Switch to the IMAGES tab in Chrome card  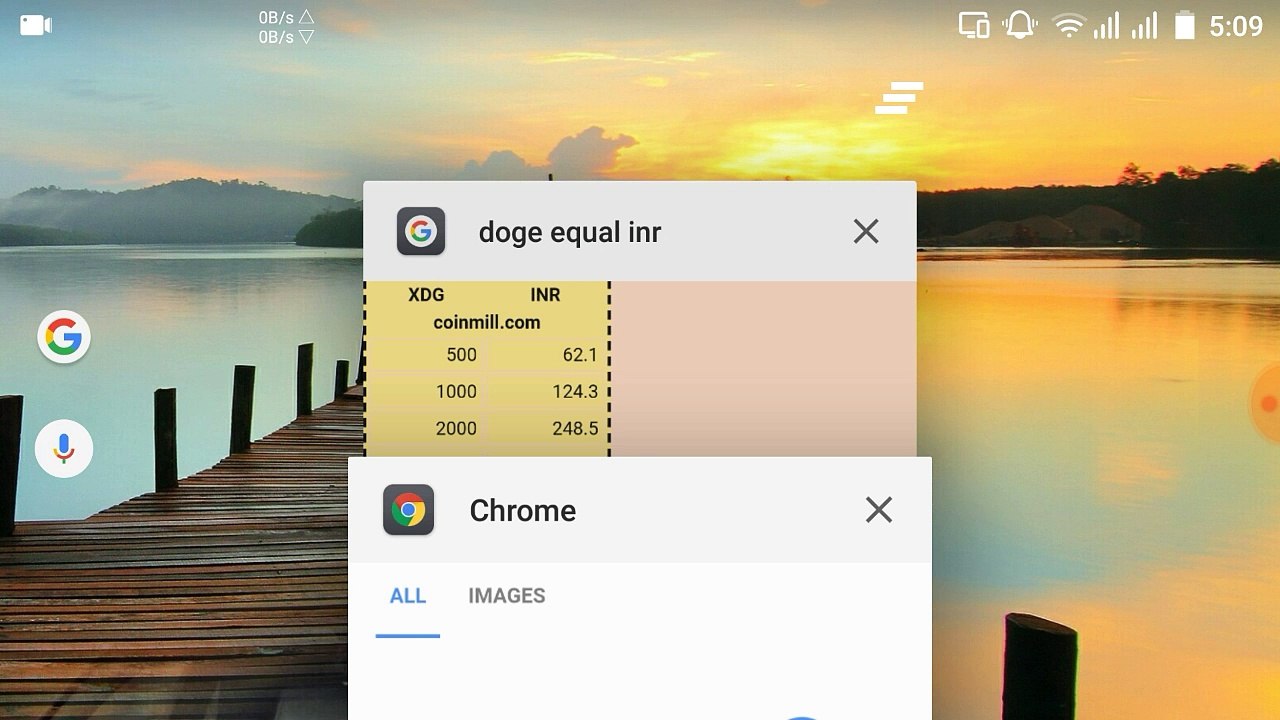click(x=507, y=596)
